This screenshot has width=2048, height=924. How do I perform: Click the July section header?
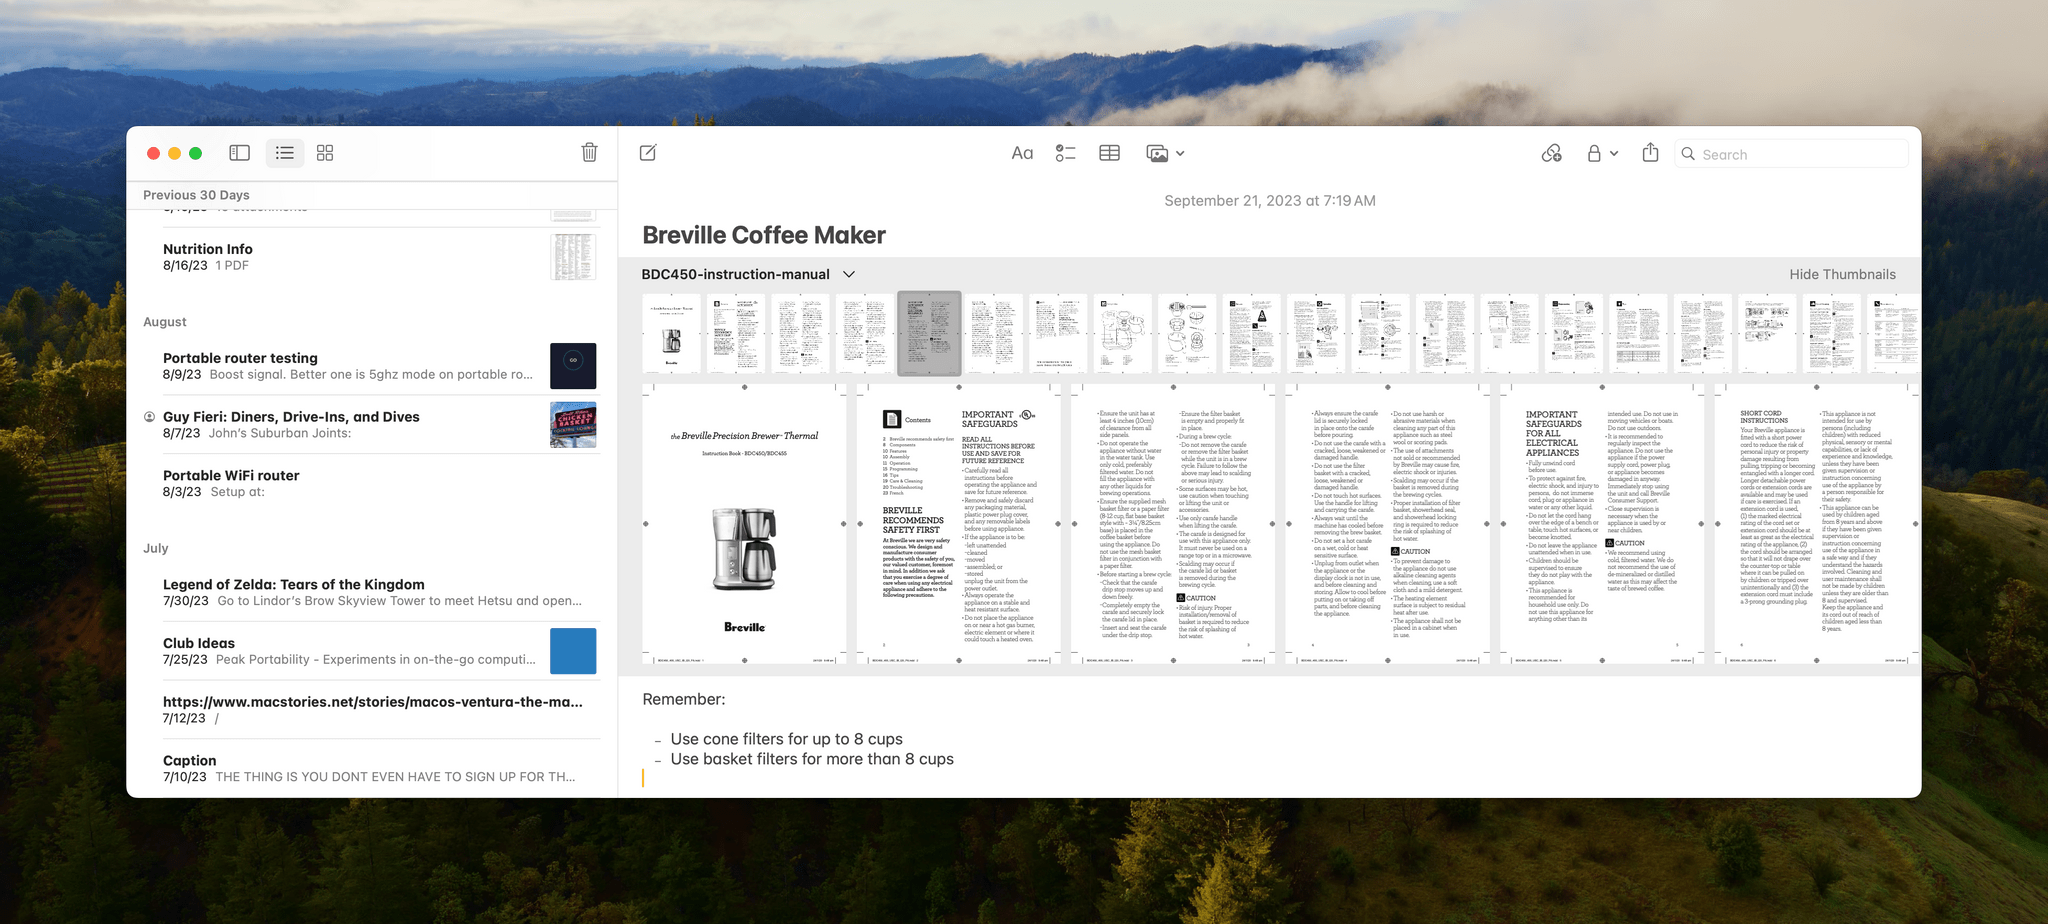click(x=156, y=548)
